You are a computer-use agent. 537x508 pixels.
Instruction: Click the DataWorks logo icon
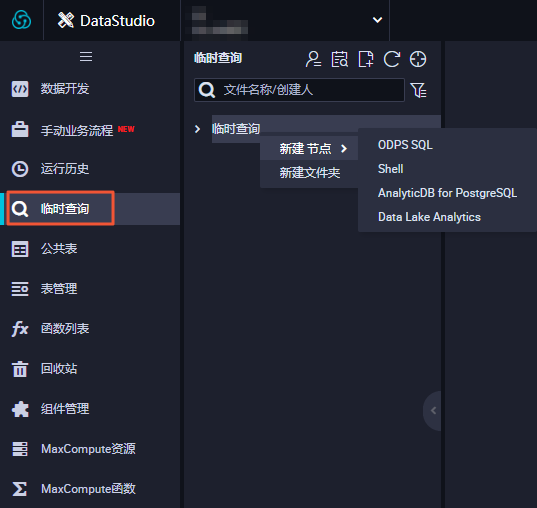click(21, 20)
